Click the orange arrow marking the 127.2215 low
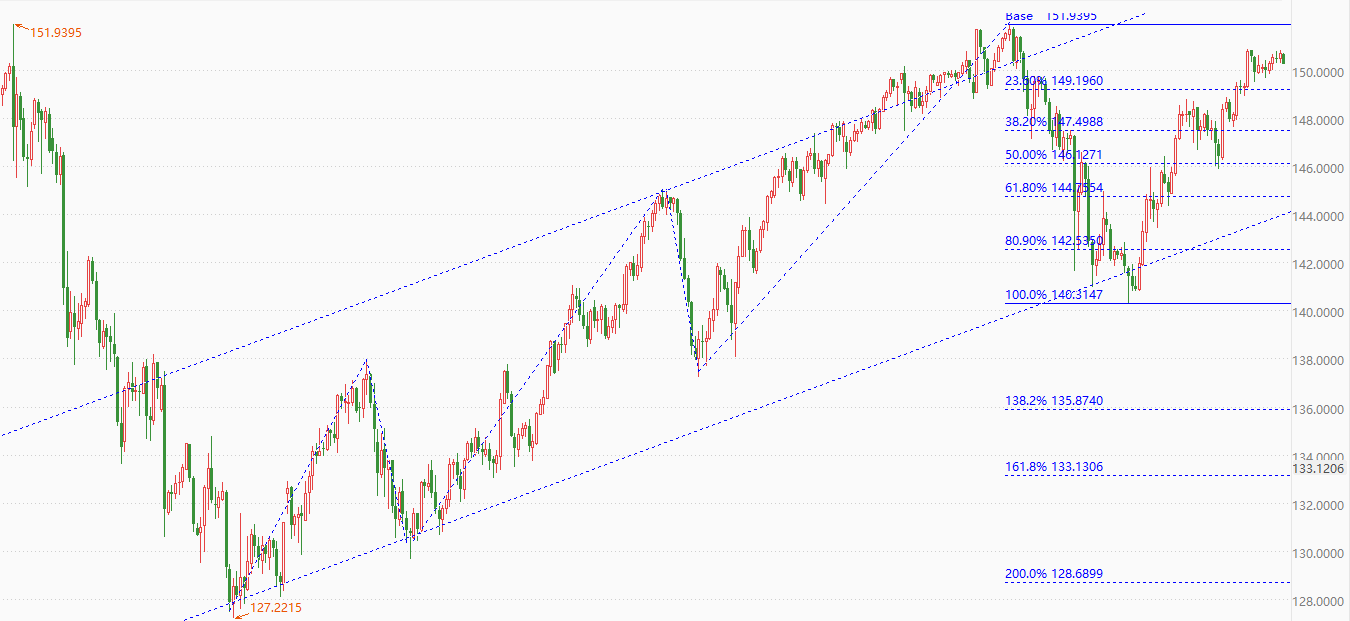This screenshot has width=1350, height=621. (x=239, y=614)
